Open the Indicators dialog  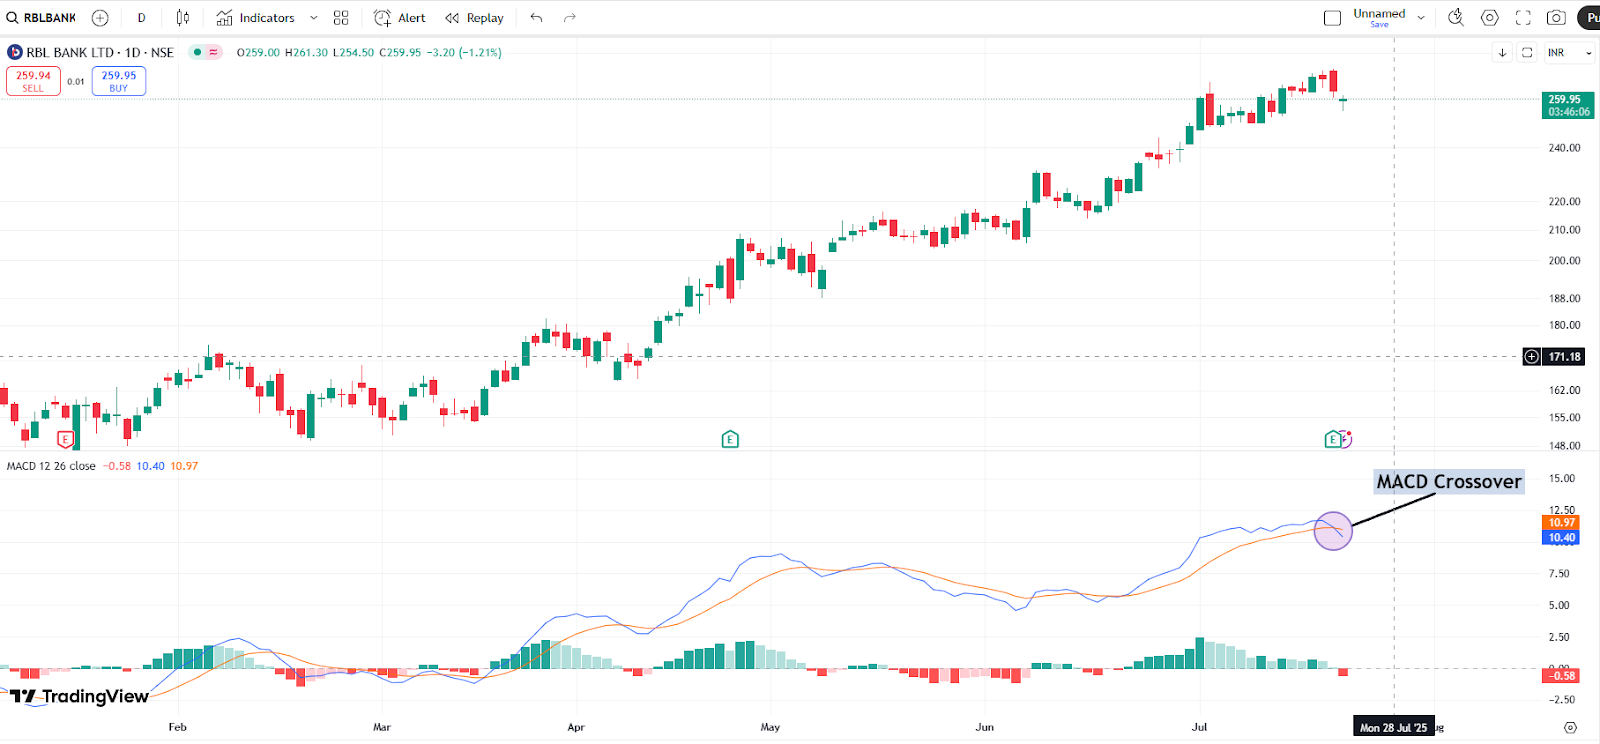(256, 18)
